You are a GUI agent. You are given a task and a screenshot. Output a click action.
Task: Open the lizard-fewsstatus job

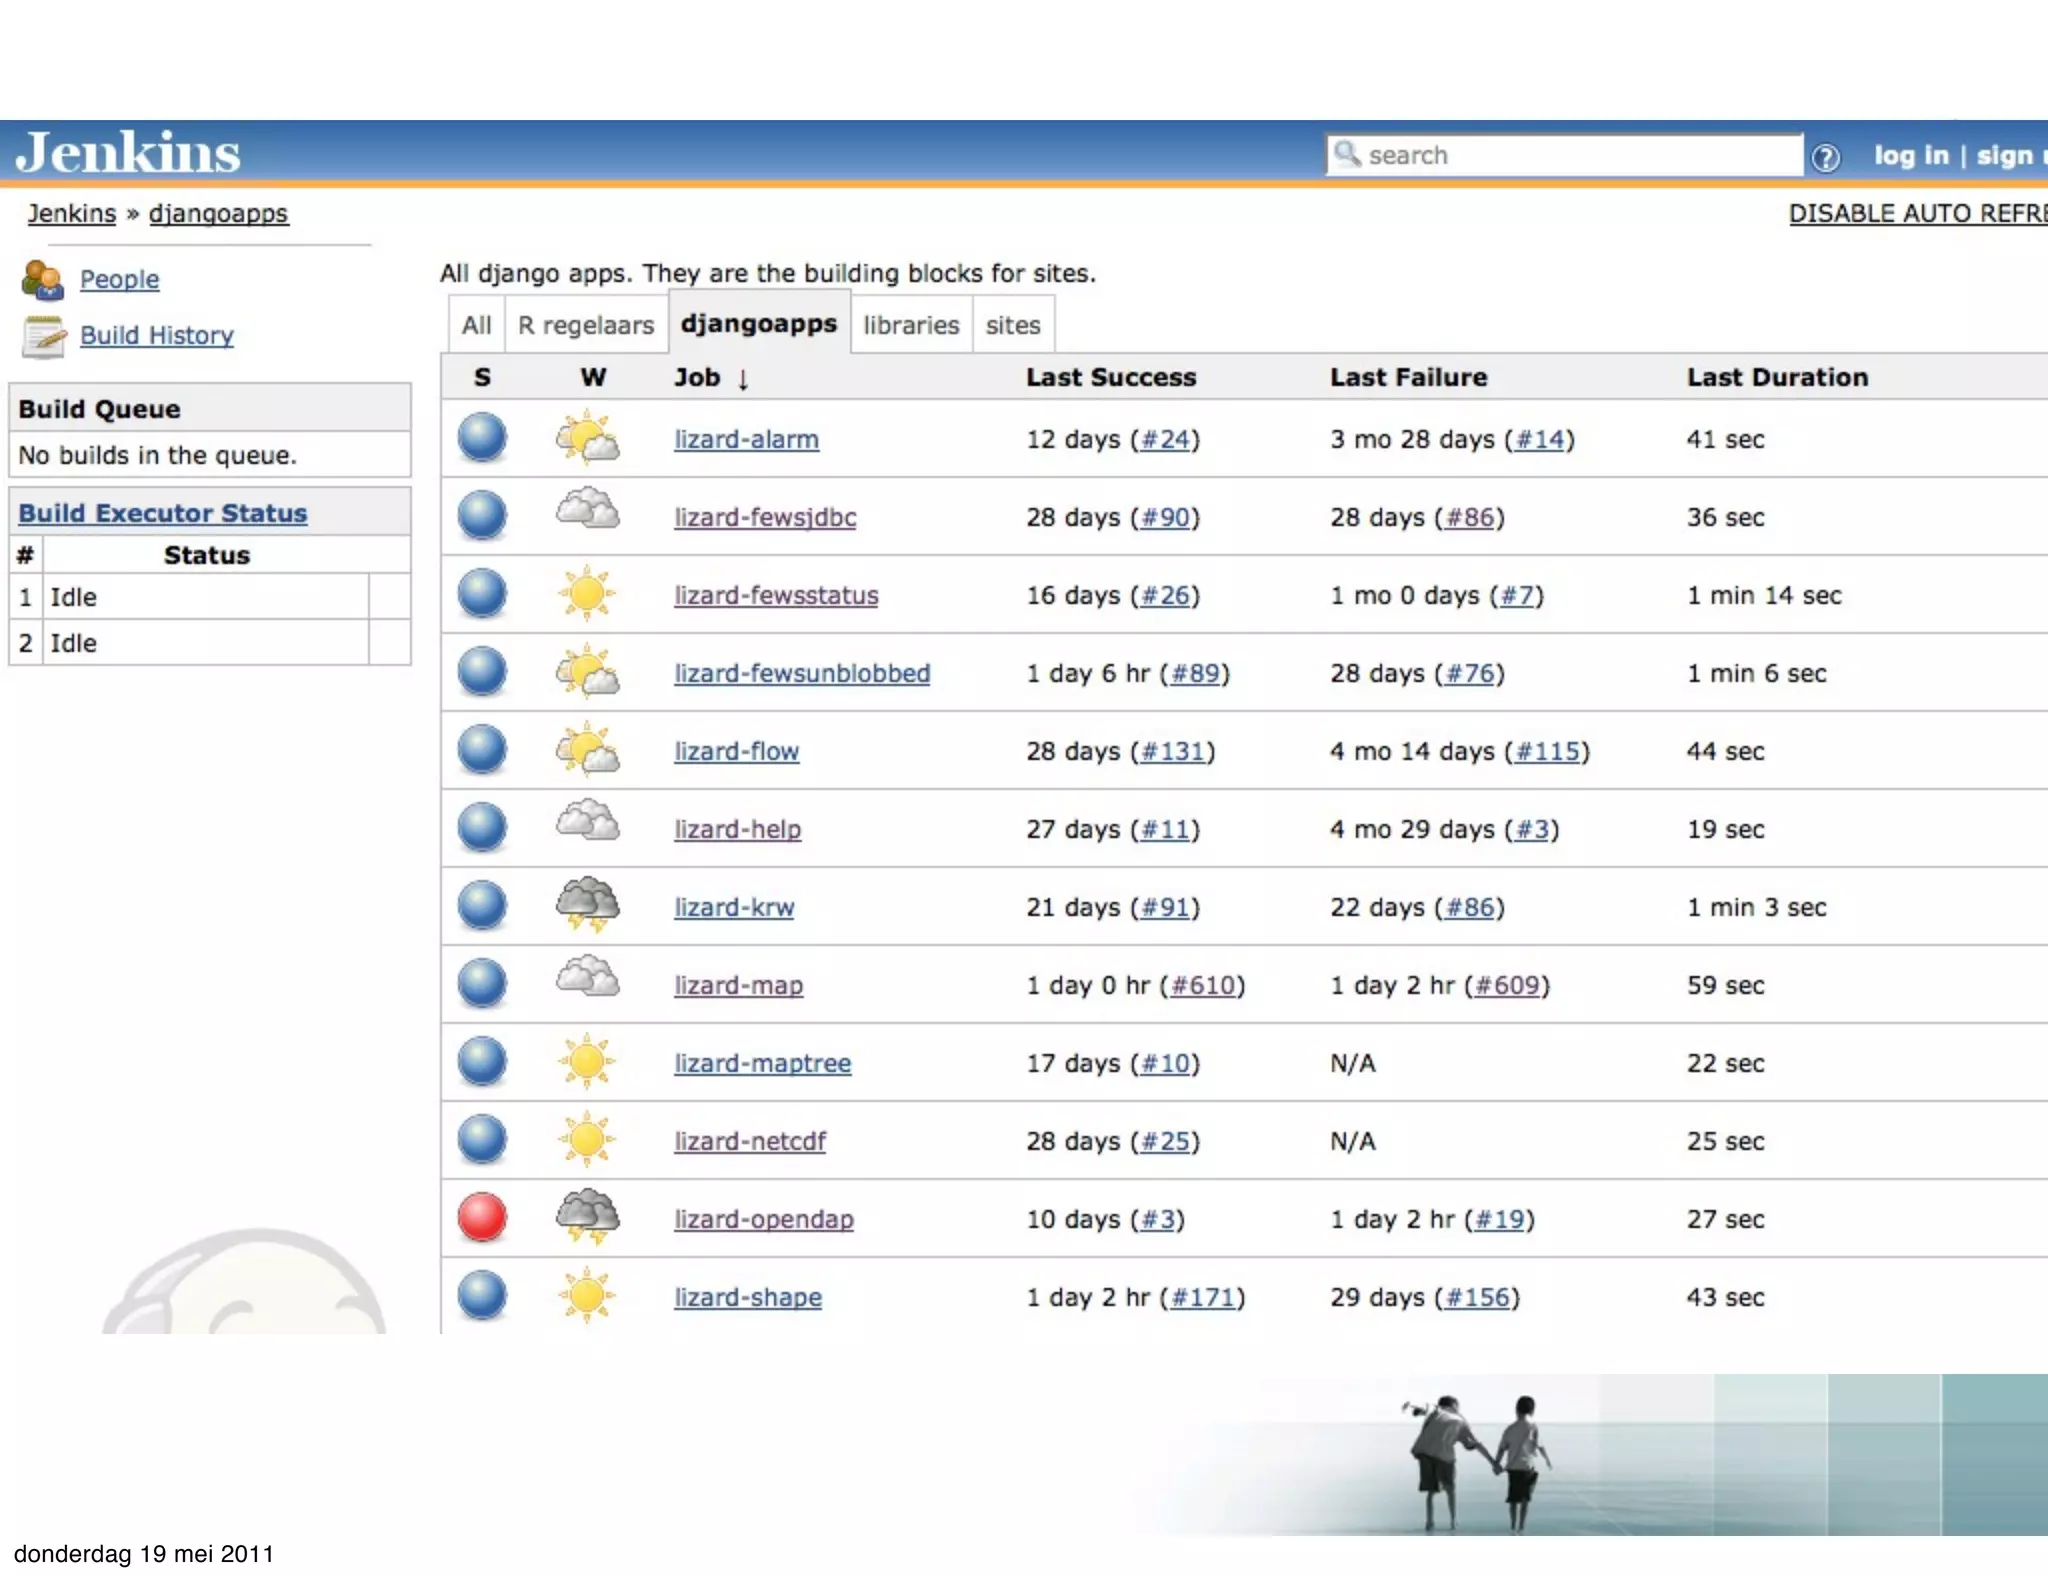tap(776, 595)
